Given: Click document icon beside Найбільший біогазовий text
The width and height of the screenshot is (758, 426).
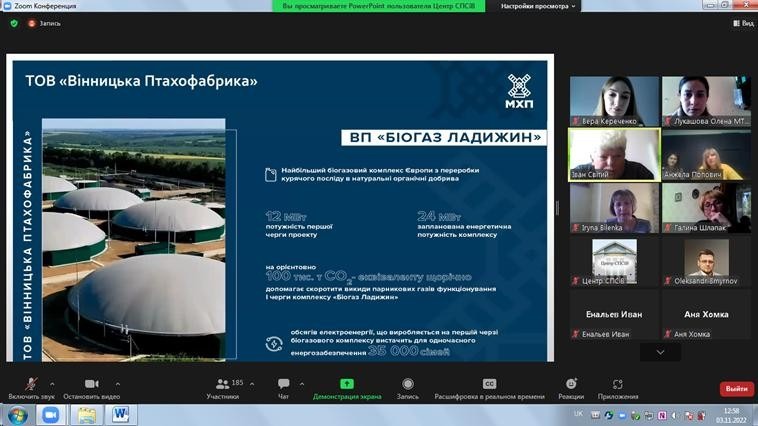Looking at the screenshot, I should 271,175.
